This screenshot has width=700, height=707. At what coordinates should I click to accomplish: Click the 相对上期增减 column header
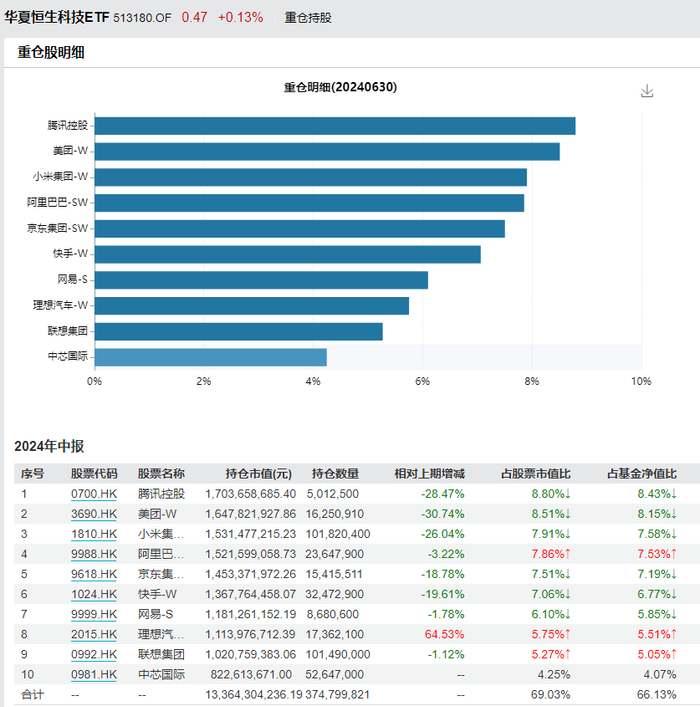(x=429, y=474)
